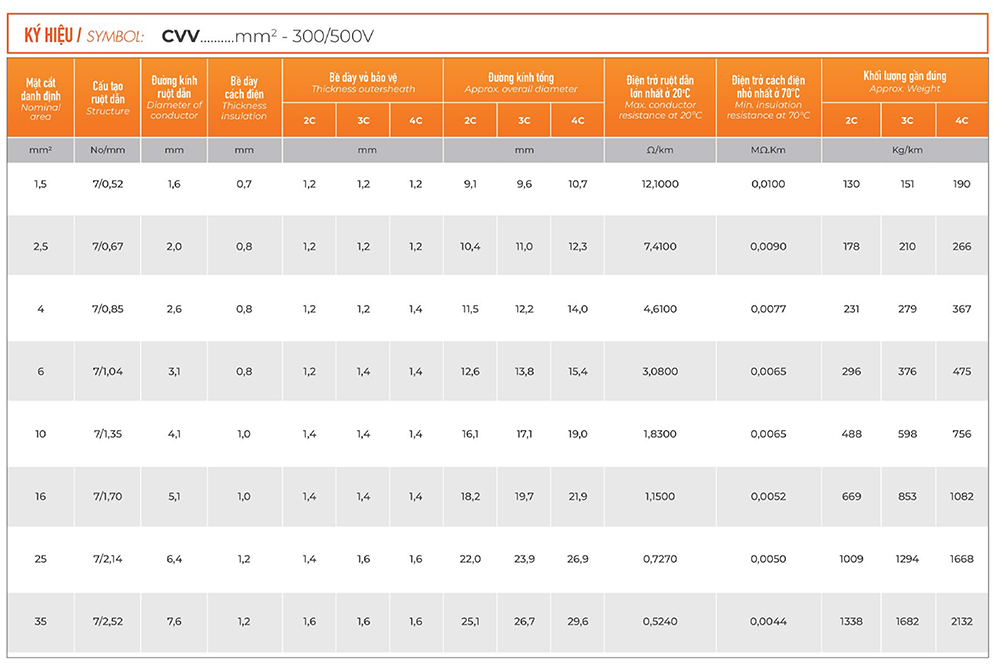
Task: Click the Thickness insulation column header
Action: [244, 97]
